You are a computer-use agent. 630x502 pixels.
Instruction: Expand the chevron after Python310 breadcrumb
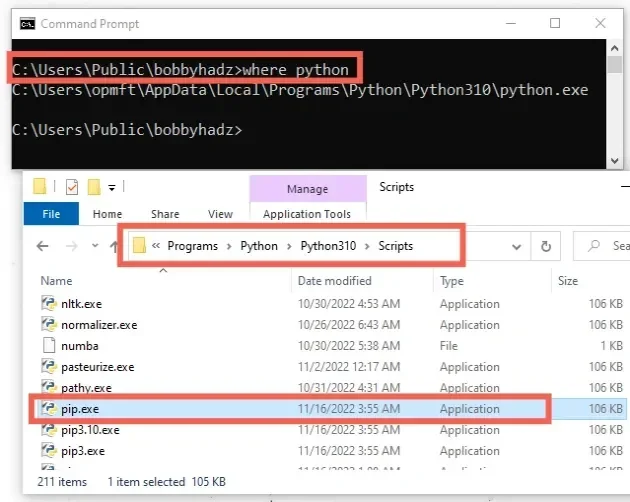pos(367,246)
